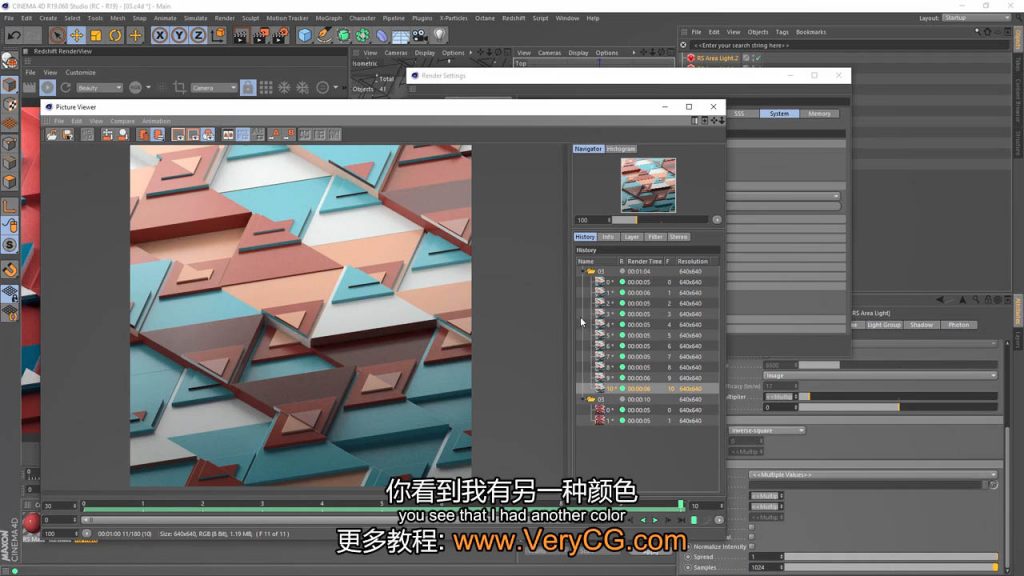The width and height of the screenshot is (1024, 576).
Task: Open the spline pen tool
Action: tap(324, 35)
